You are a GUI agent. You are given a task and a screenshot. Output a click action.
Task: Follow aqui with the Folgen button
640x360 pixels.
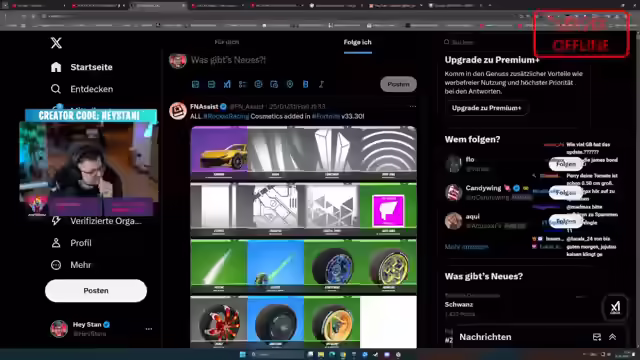click(566, 221)
